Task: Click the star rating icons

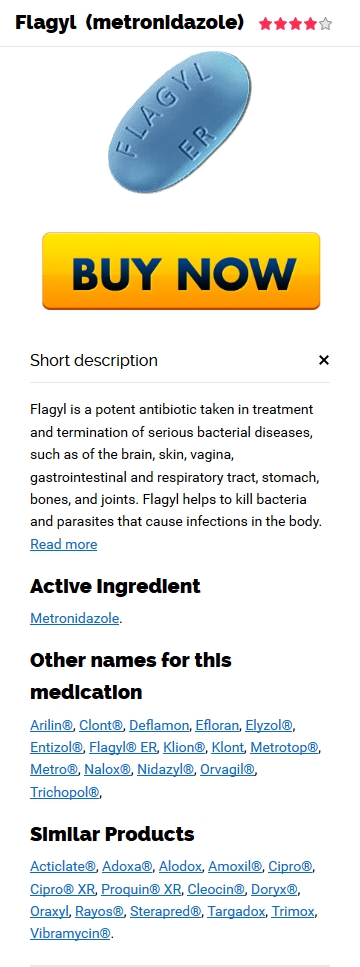Action: [x=295, y=24]
